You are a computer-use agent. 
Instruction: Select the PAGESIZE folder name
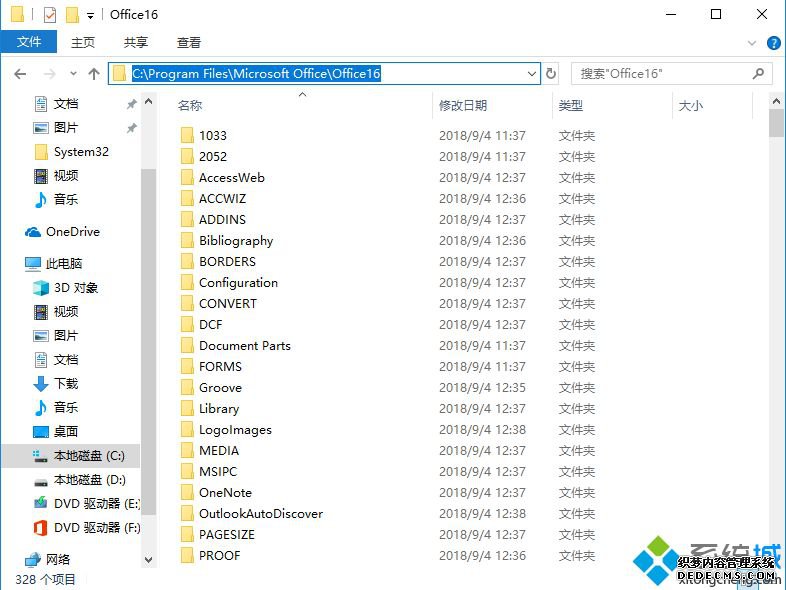pos(227,535)
